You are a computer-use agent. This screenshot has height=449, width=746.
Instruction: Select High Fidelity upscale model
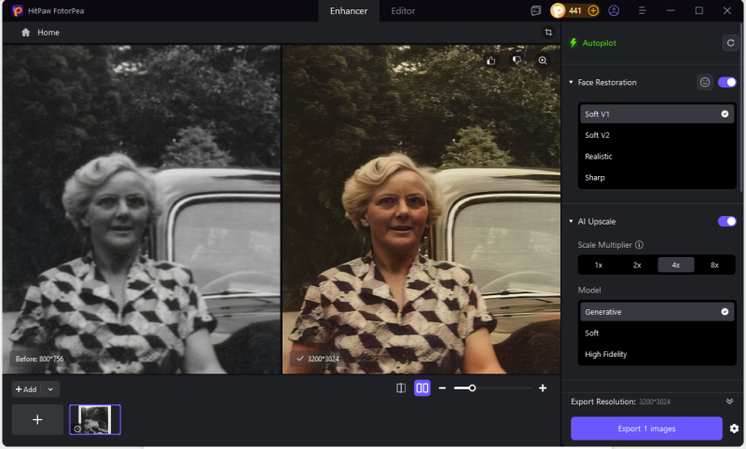657,354
